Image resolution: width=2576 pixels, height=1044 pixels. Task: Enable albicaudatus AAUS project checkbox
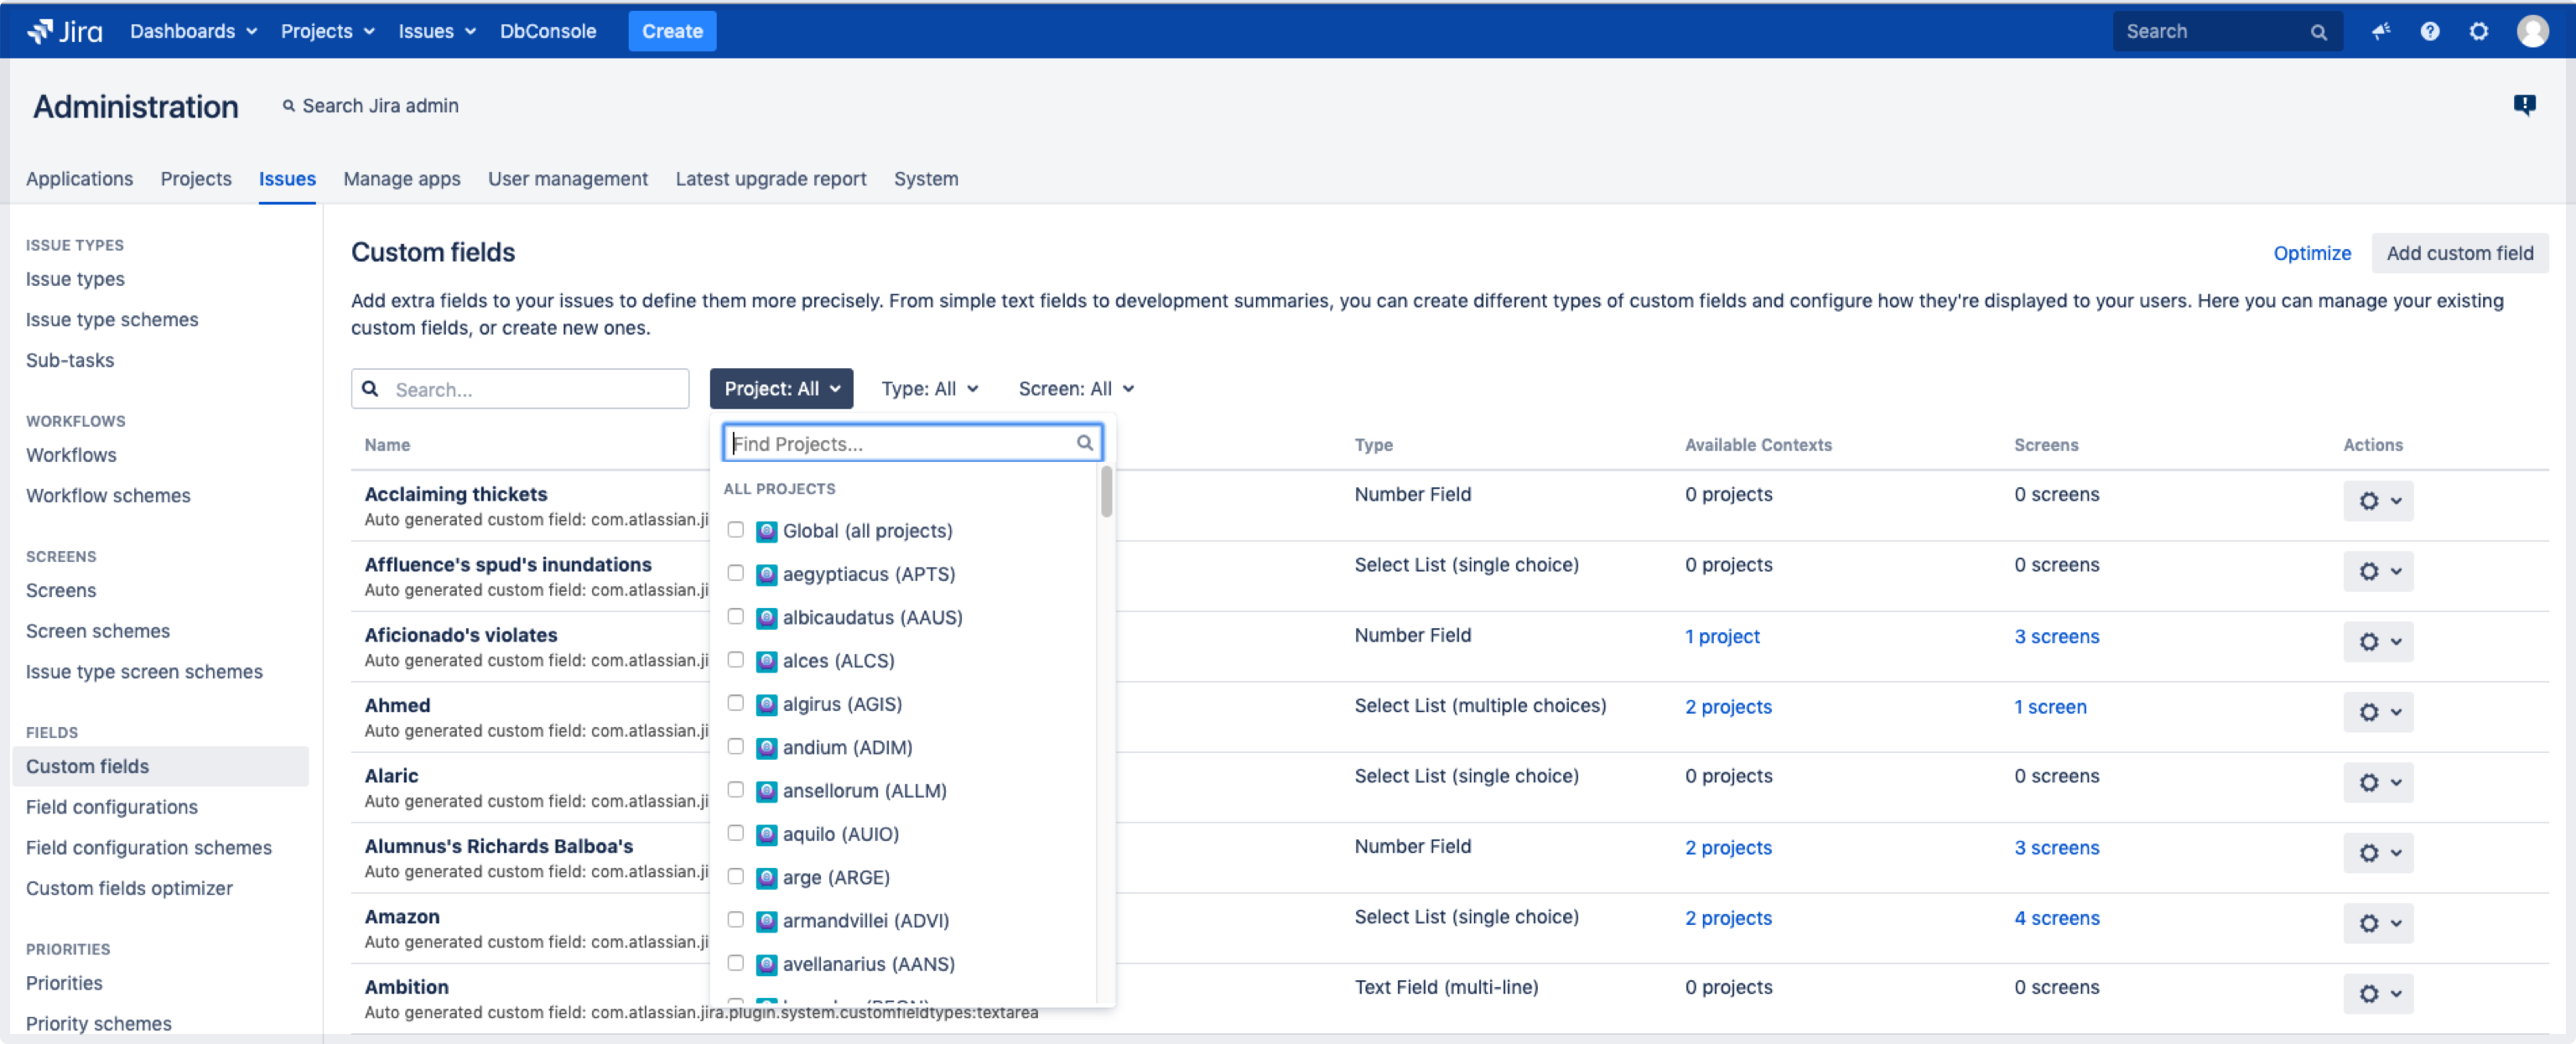(735, 616)
